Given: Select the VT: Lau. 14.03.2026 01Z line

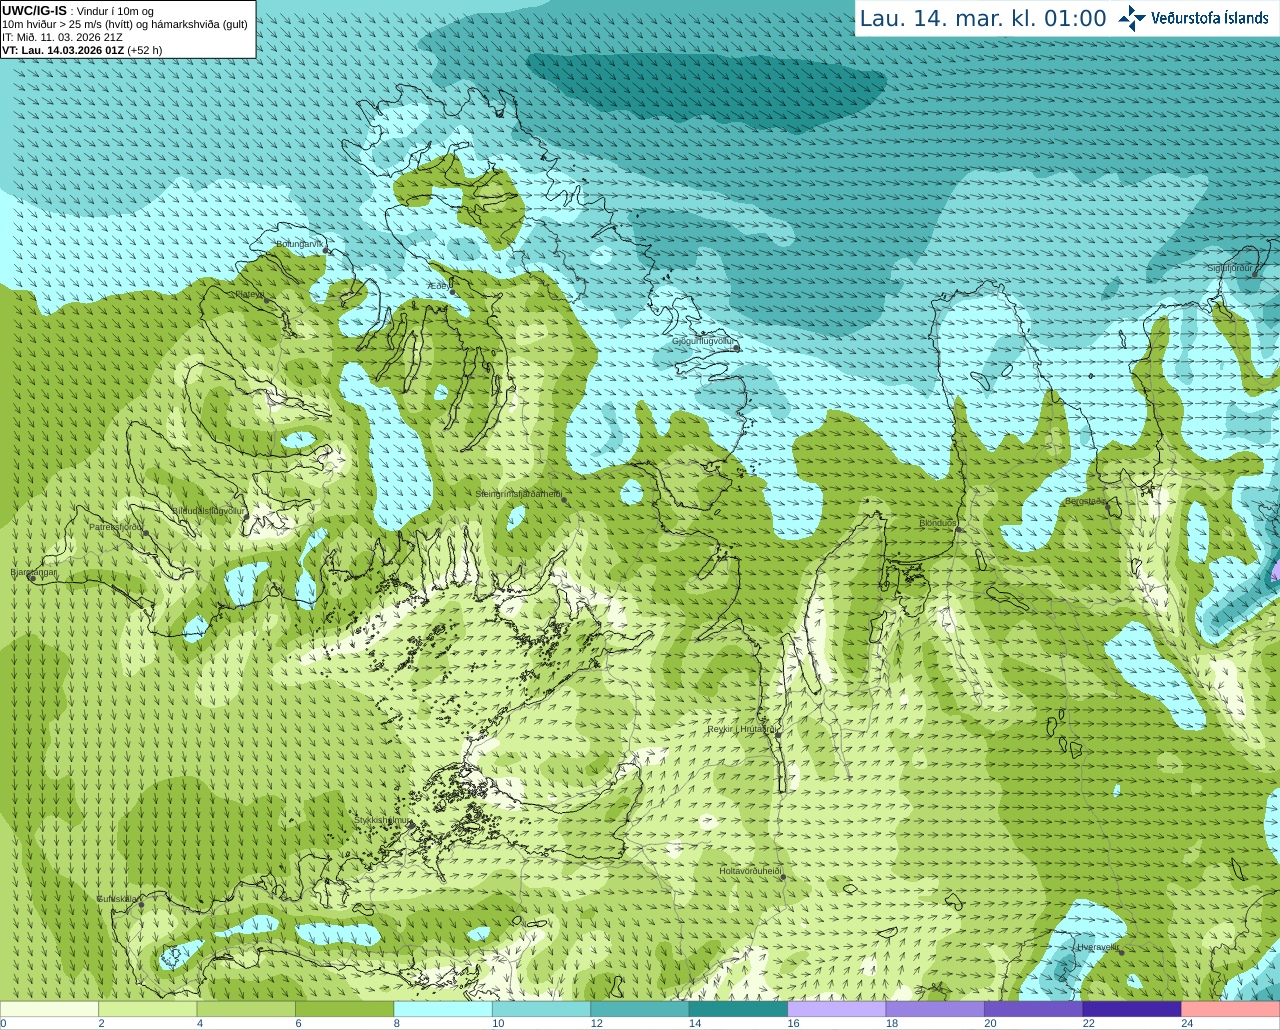Looking at the screenshot, I should pos(82,50).
